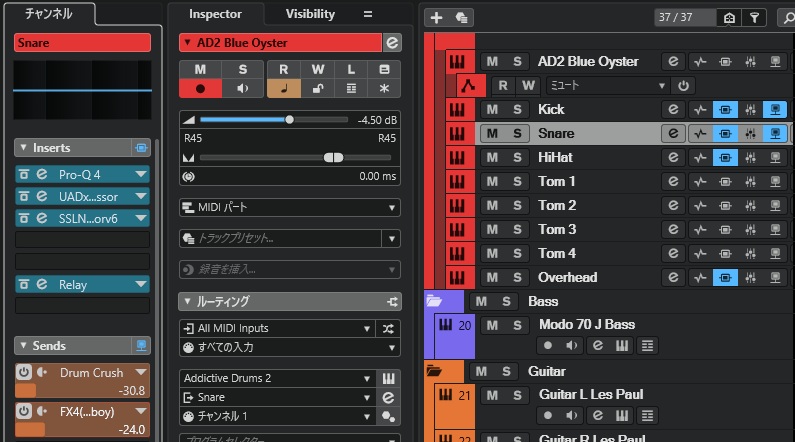
Task: Click the Lock track icon in Inspector
Action: click(318, 89)
